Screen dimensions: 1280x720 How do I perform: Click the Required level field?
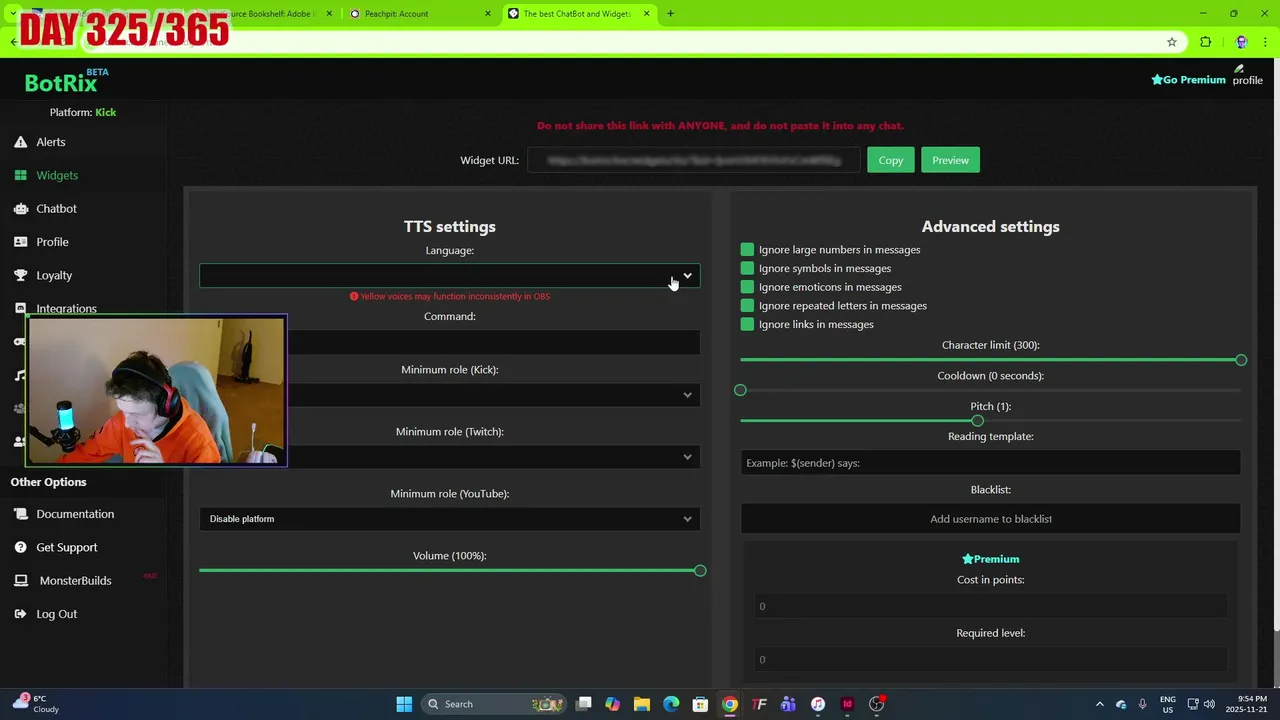tap(990, 659)
